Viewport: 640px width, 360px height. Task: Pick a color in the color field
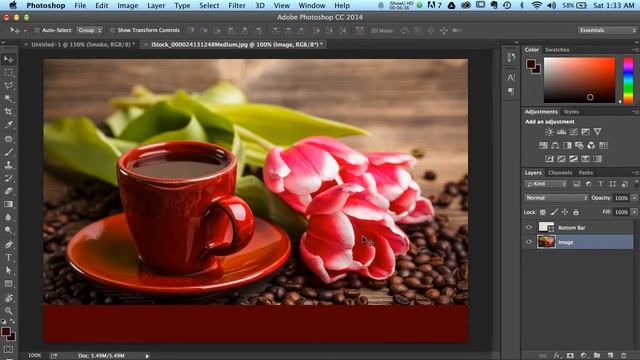coord(579,80)
